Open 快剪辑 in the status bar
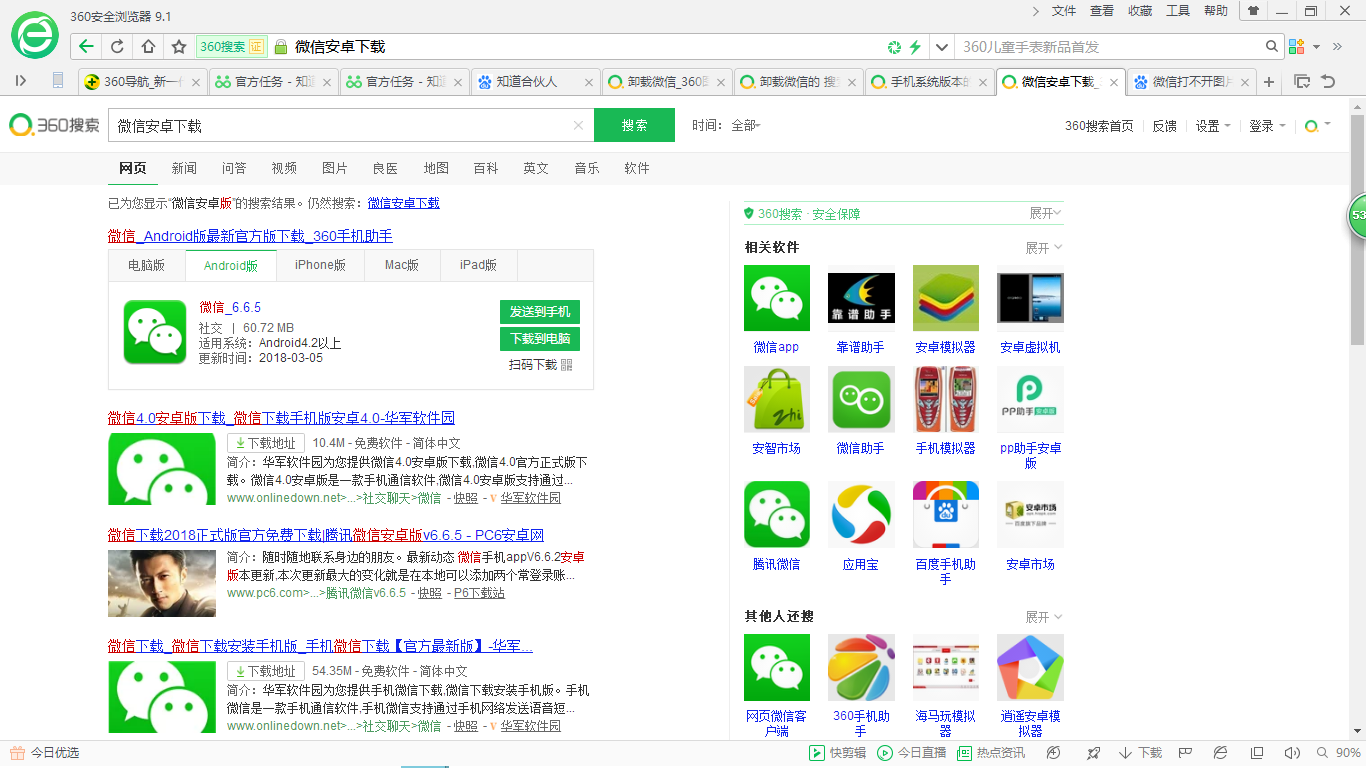 tap(838, 753)
